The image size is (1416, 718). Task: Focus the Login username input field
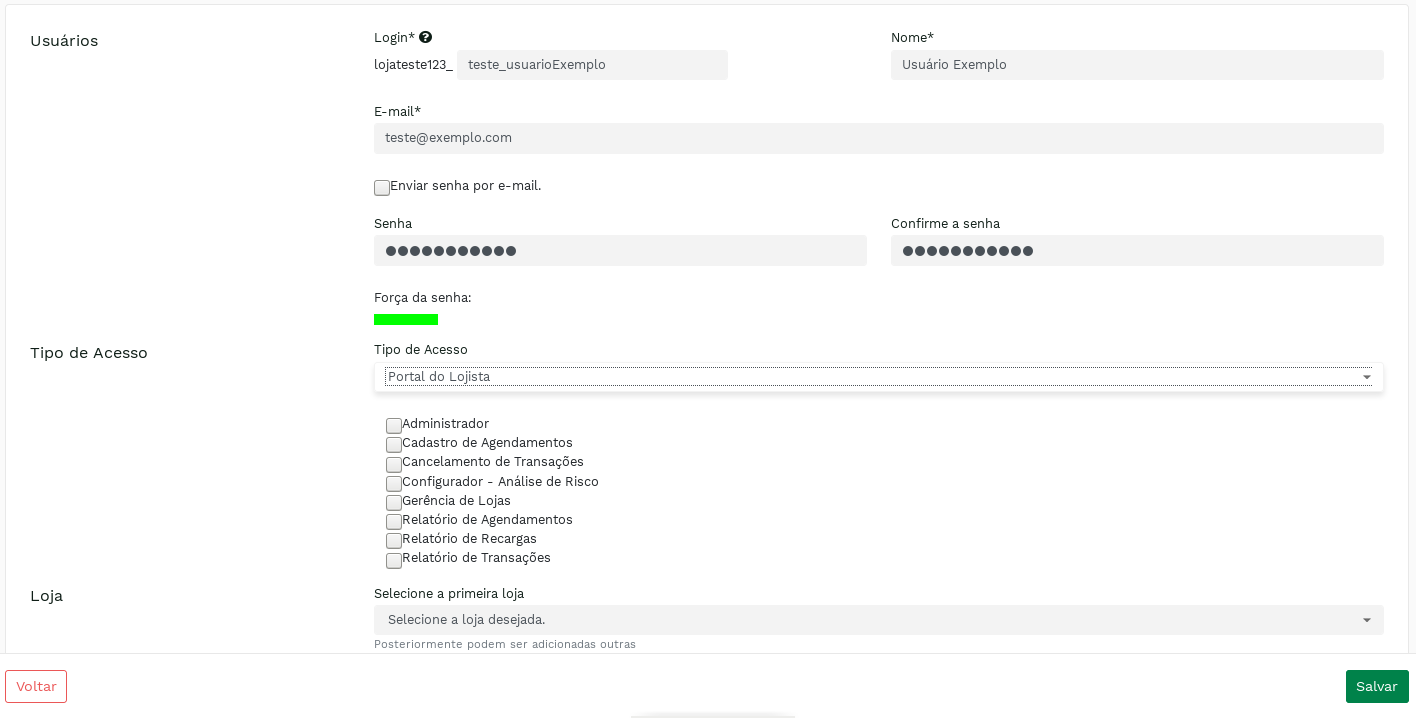[x=592, y=65]
